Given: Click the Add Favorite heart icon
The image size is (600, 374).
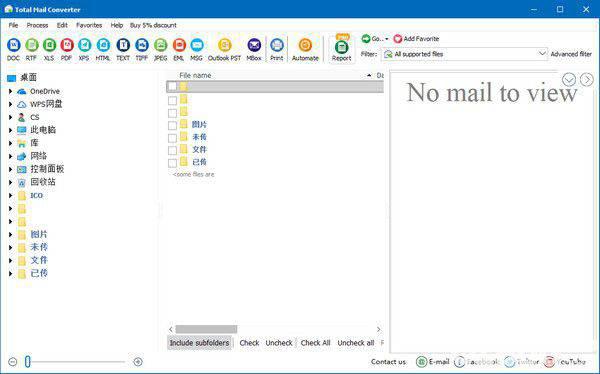Looking at the screenshot, I should [398, 39].
